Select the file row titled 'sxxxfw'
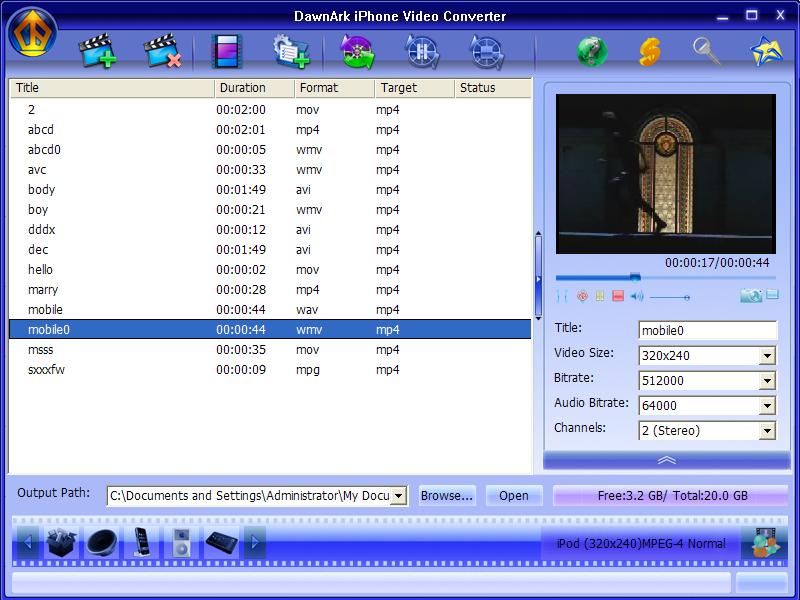800x600 pixels. 270,369
